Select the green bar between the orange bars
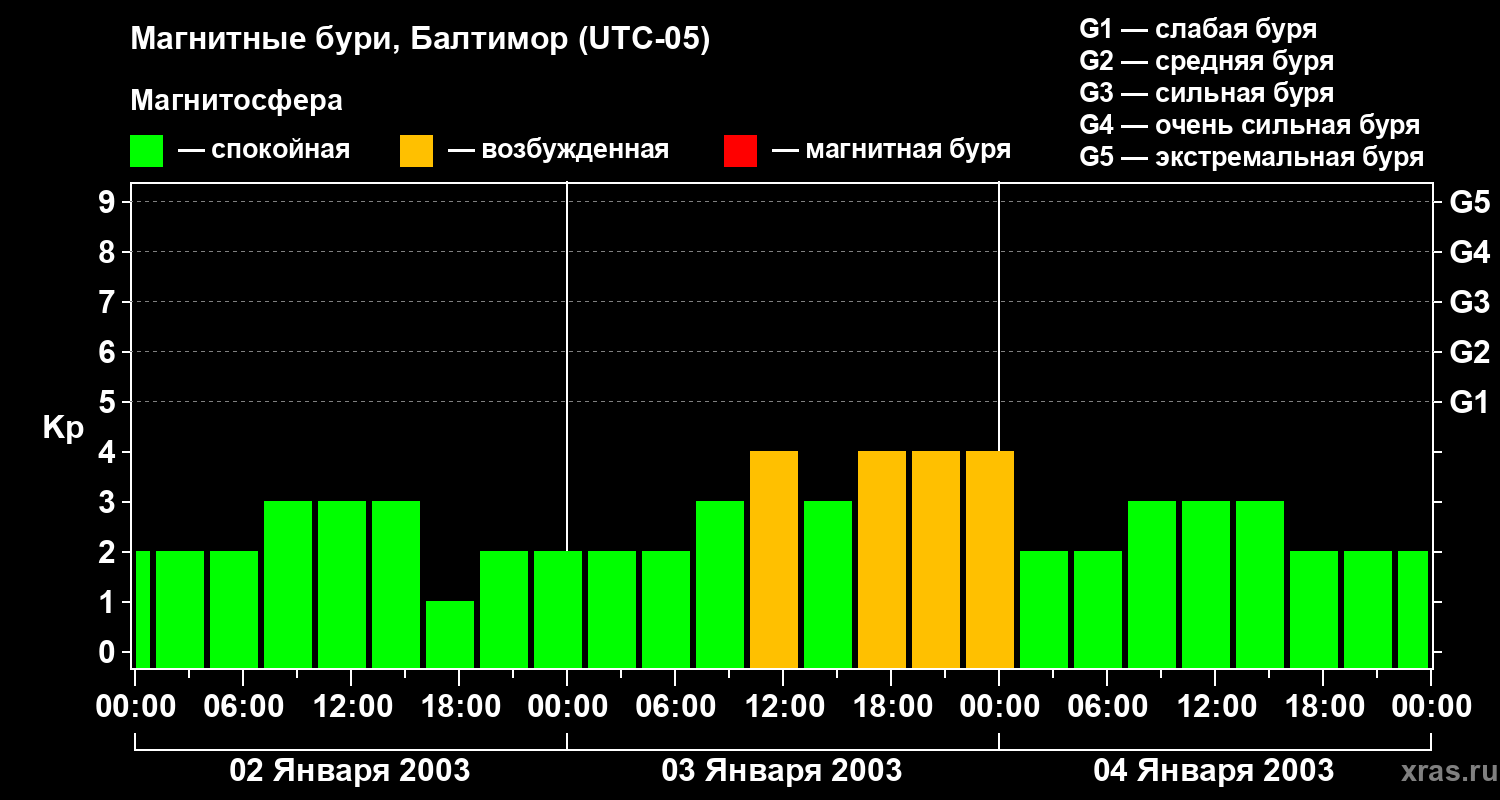This screenshot has height=800, width=1500. click(x=828, y=584)
